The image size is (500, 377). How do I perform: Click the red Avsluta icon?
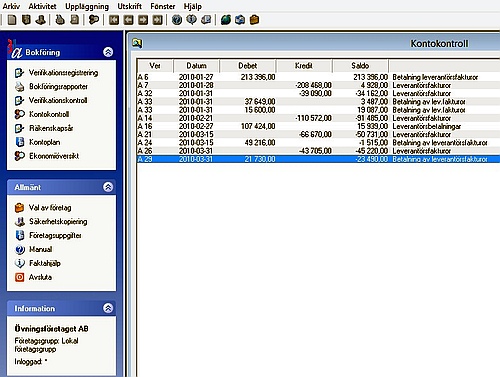pyautogui.click(x=20, y=277)
